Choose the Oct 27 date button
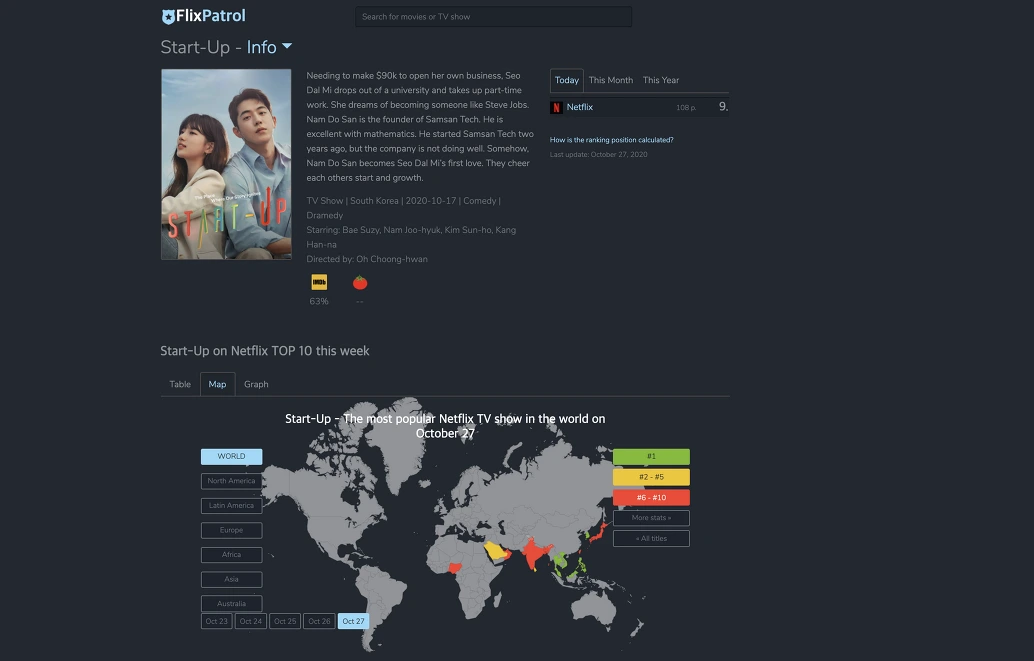This screenshot has height=661, width=1034. pyautogui.click(x=353, y=621)
